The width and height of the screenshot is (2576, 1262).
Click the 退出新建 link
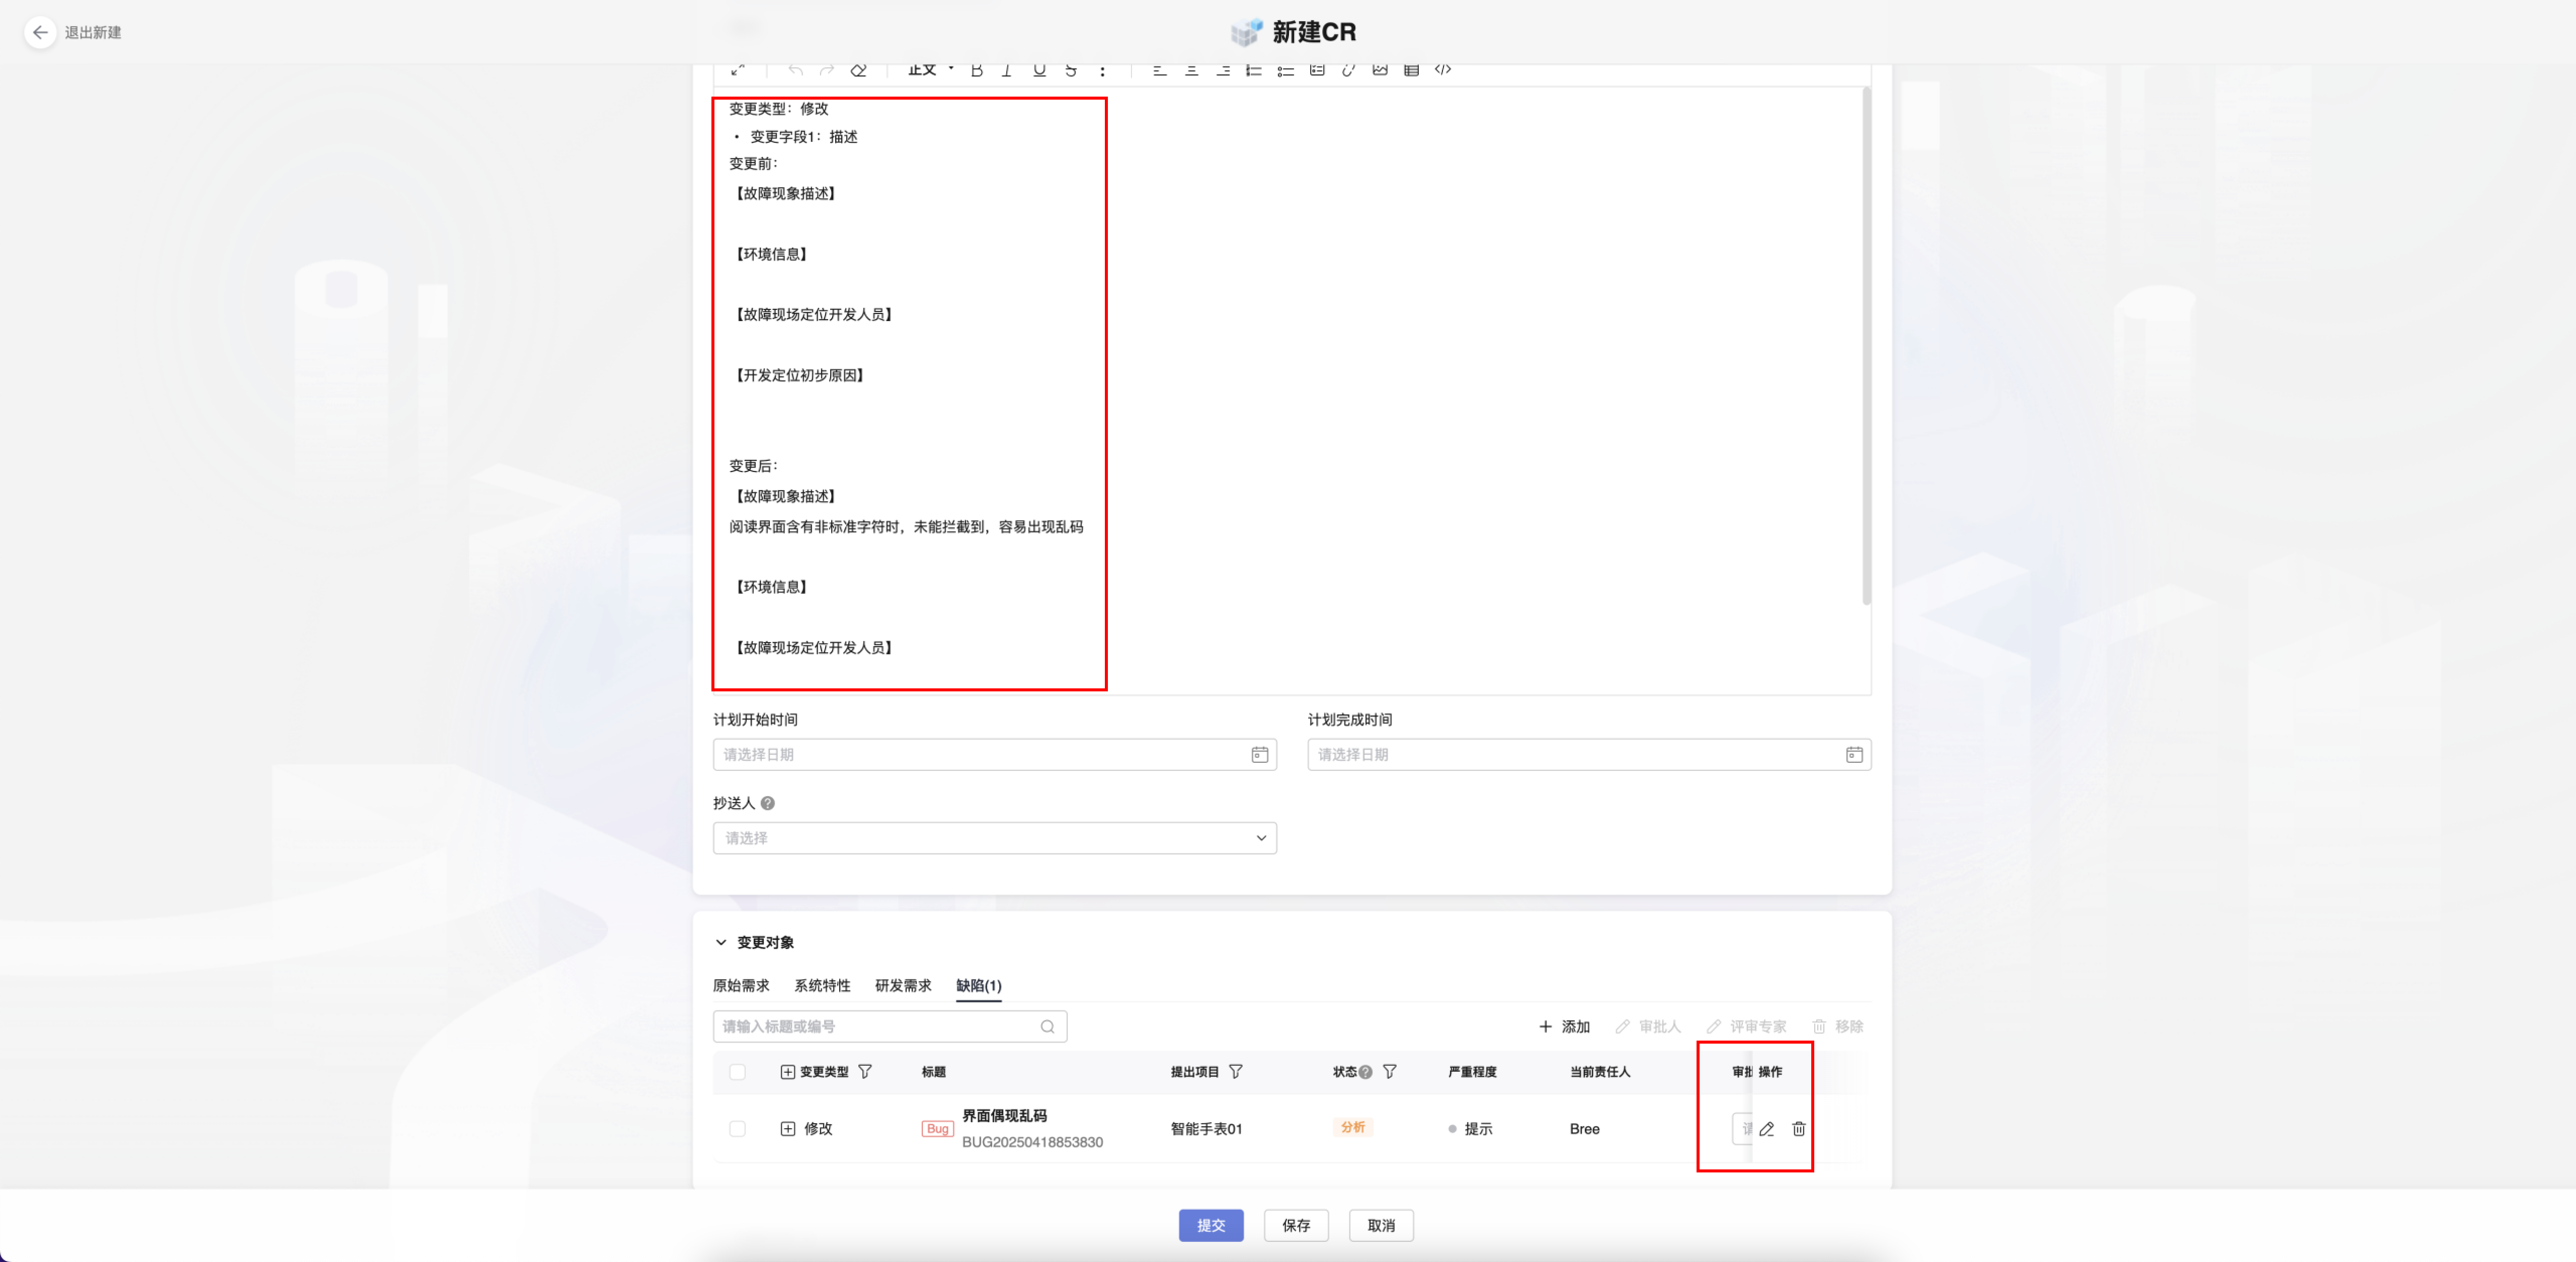click(93, 32)
